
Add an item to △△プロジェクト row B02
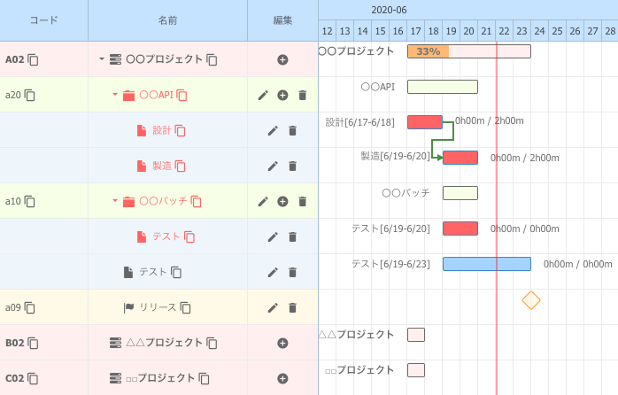coord(283,343)
